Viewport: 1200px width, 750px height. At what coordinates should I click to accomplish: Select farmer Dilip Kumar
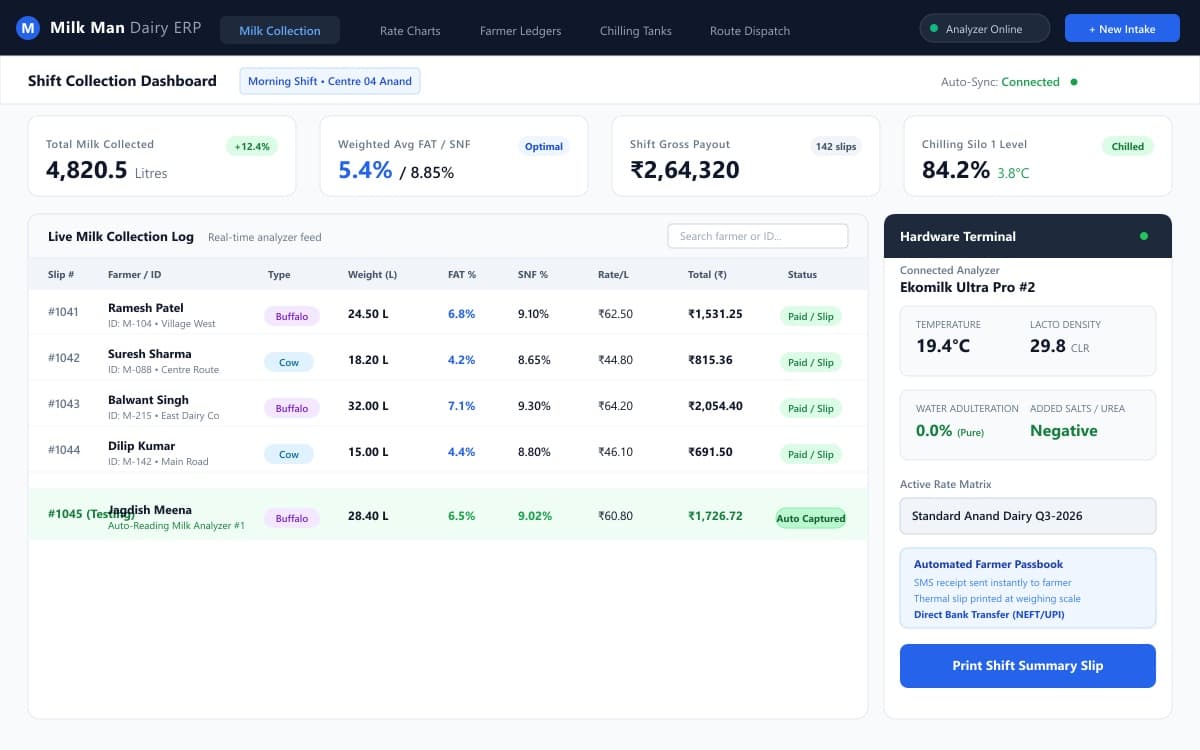142,445
